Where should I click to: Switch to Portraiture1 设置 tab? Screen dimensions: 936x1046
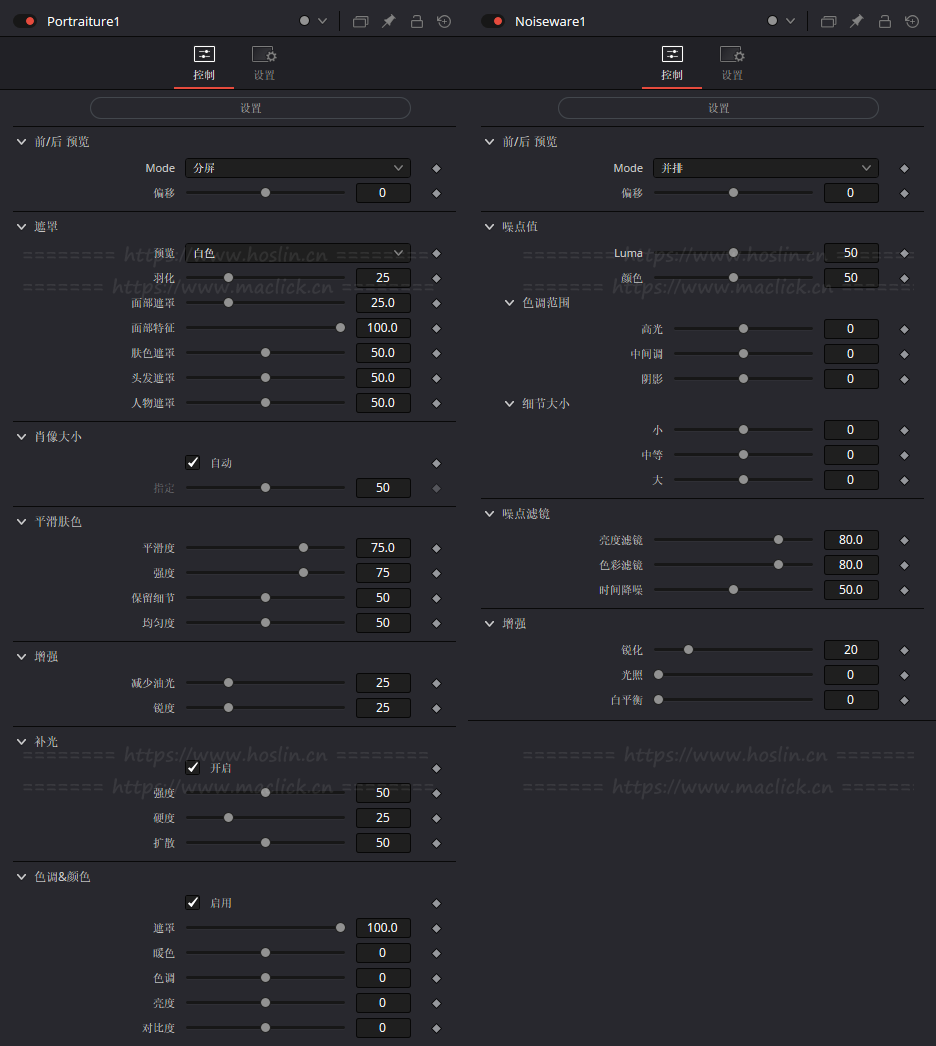click(x=264, y=63)
